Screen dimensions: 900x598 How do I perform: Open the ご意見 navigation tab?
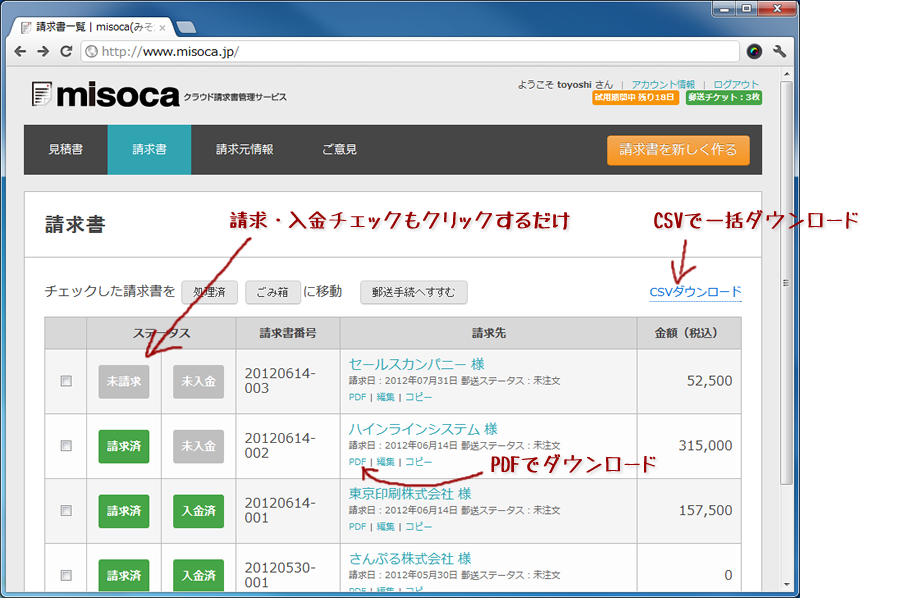pos(339,150)
